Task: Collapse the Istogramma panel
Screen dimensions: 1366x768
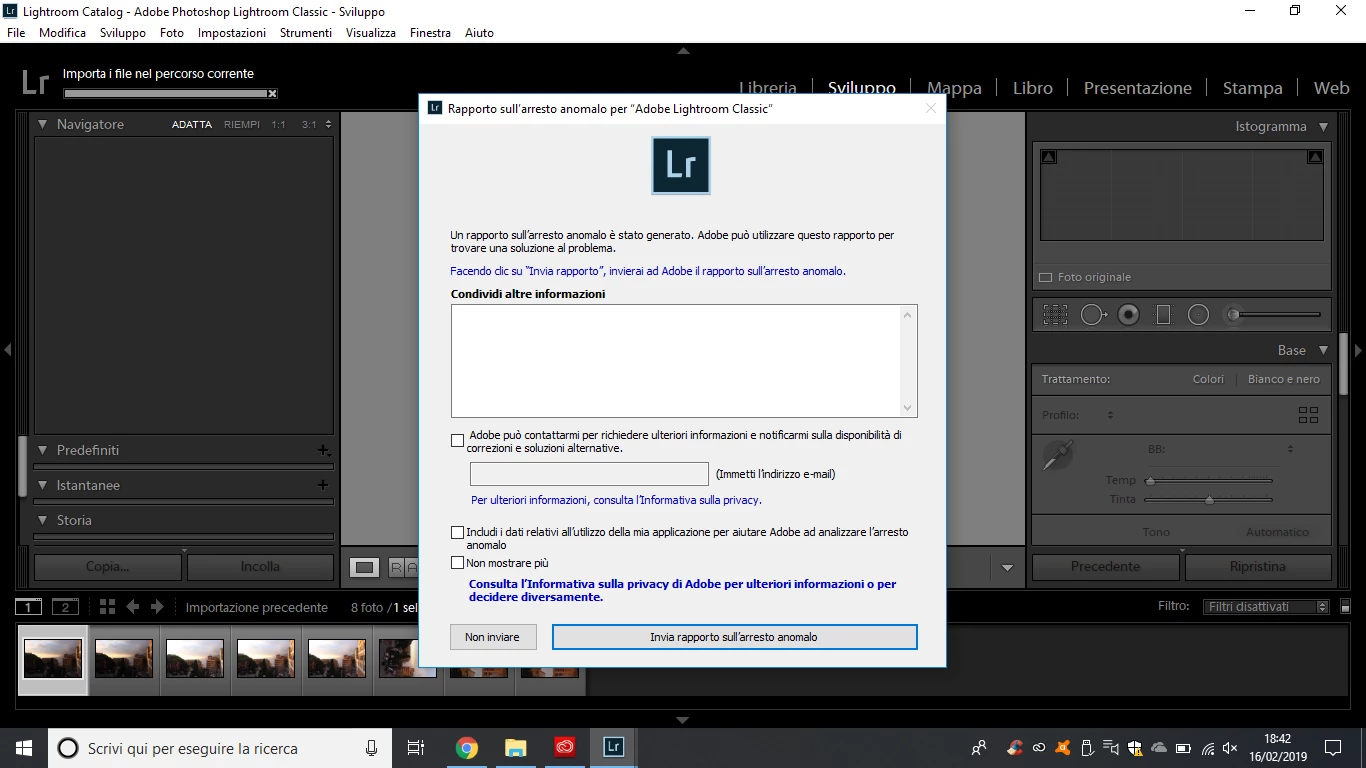Action: pyautogui.click(x=1323, y=127)
